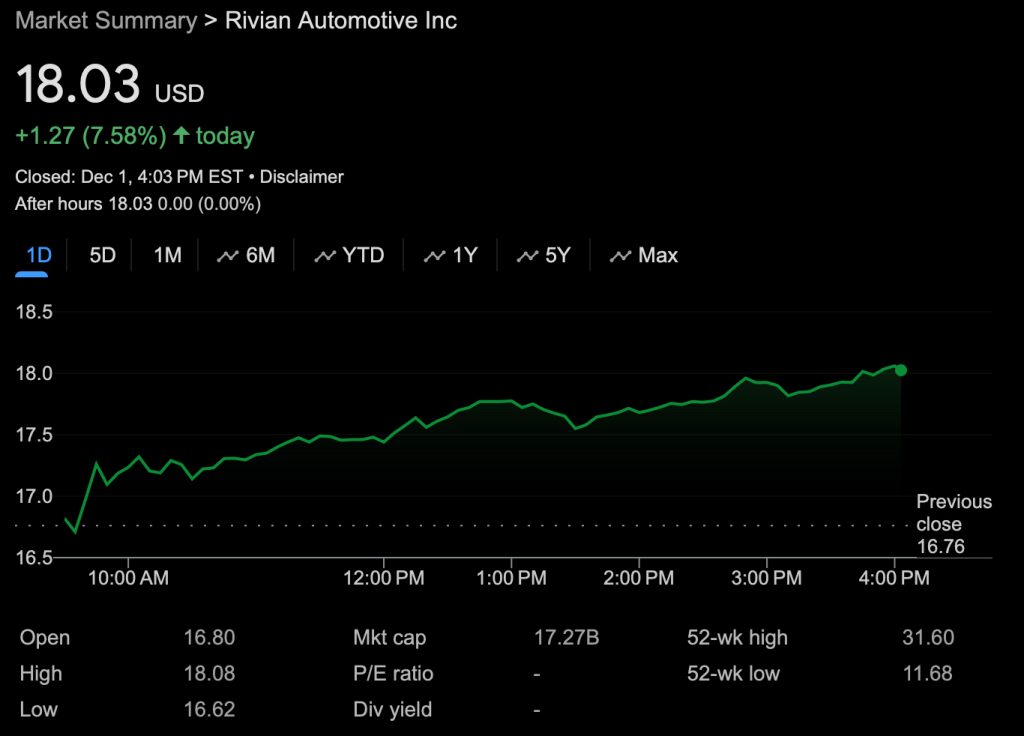The height and width of the screenshot is (736, 1024).
Task: Click the Previous close 16.76 label
Action: (953, 523)
